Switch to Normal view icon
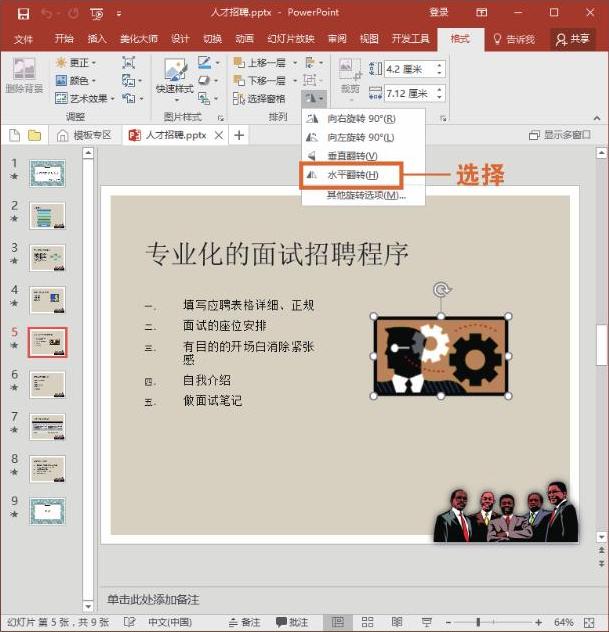 pyautogui.click(x=338, y=622)
